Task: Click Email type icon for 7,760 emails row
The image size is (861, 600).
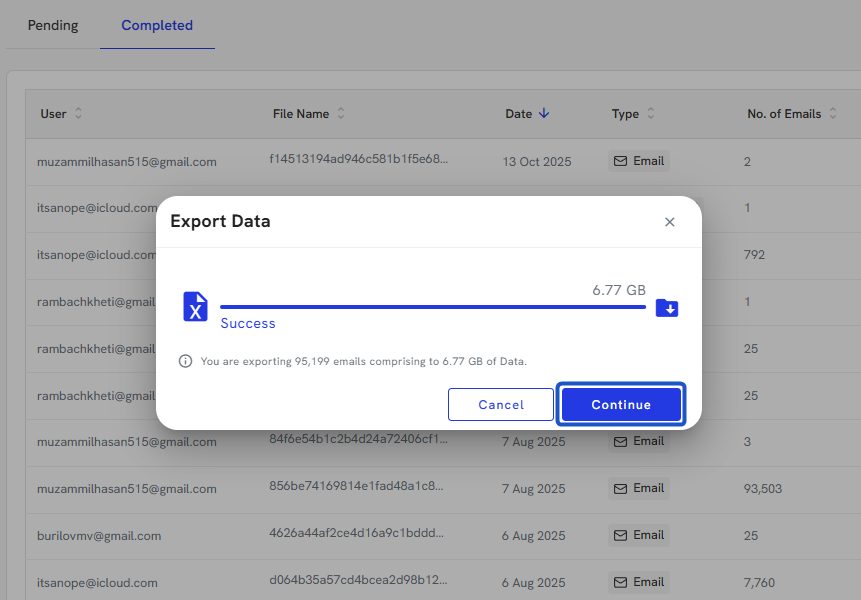Action: pos(620,582)
